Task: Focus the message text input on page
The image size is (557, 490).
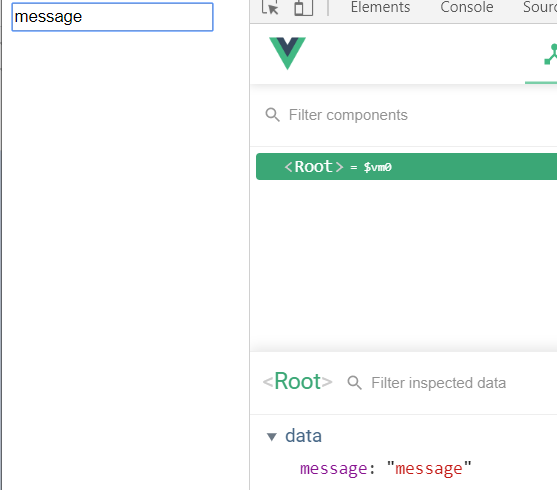Action: pos(113,17)
